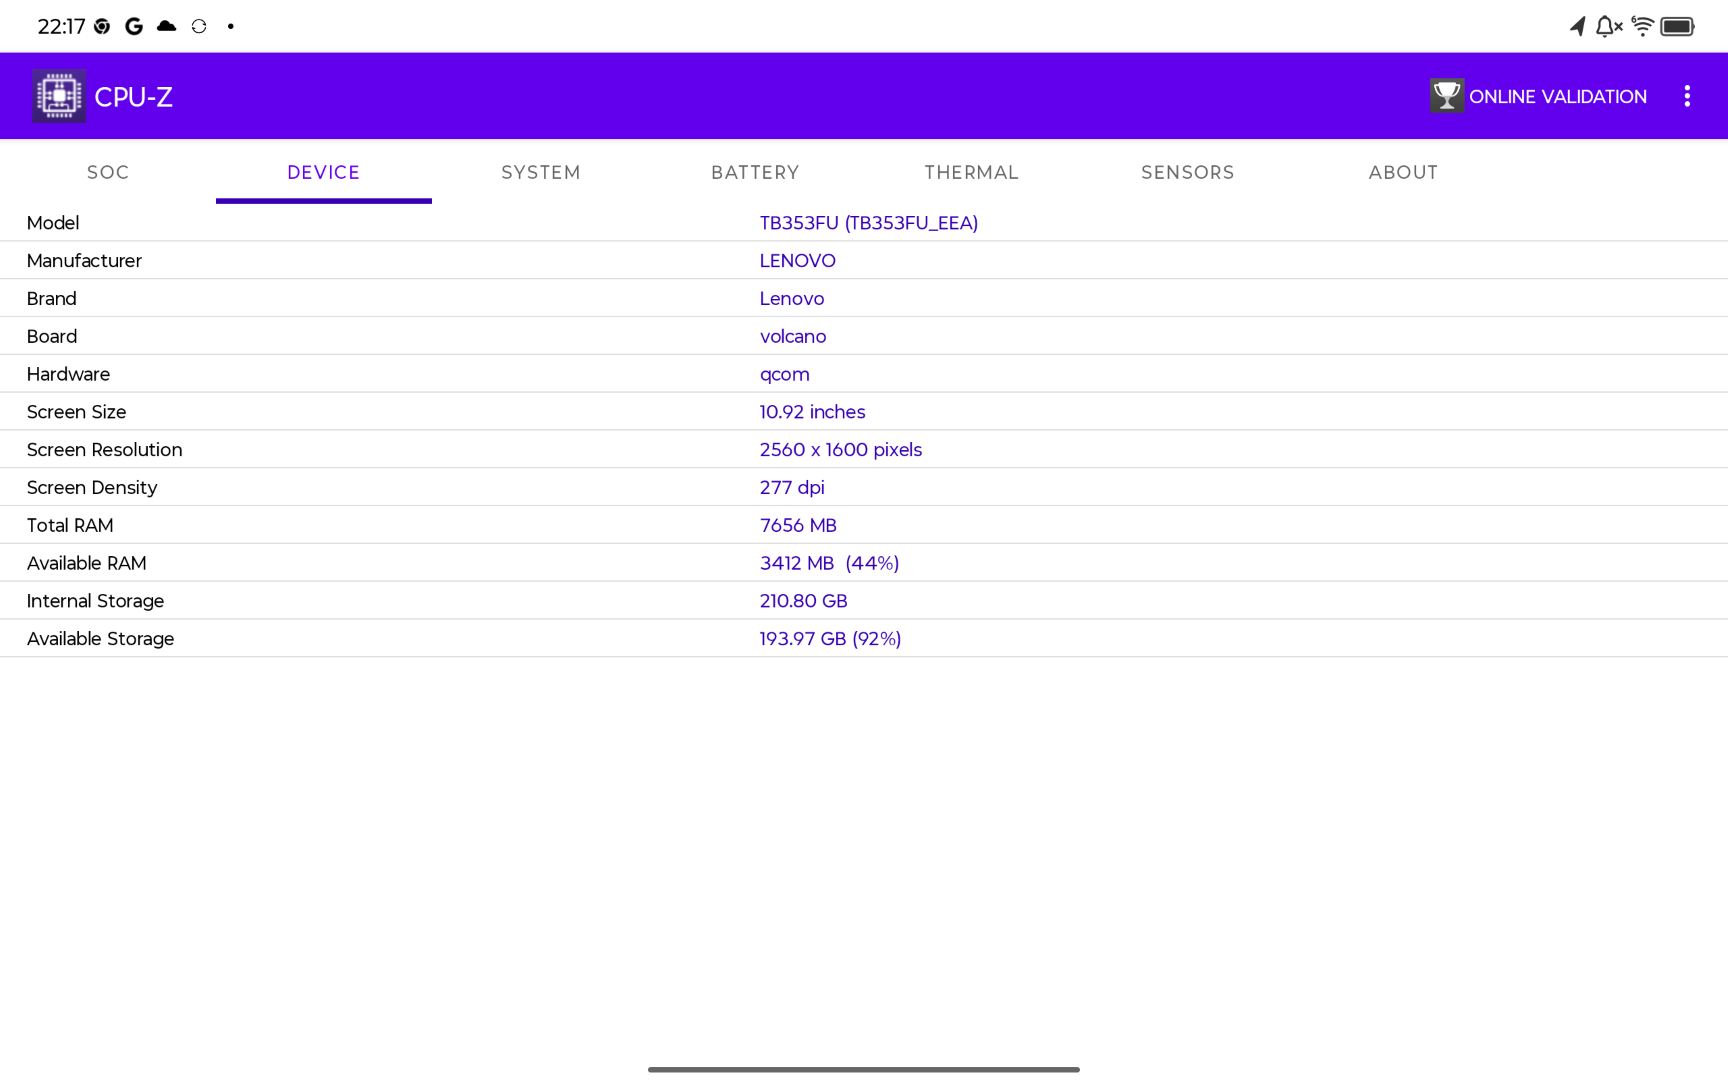This screenshot has height=1080, width=1728.
Task: Tap the bottom navigation gesture handle
Action: (x=864, y=1069)
